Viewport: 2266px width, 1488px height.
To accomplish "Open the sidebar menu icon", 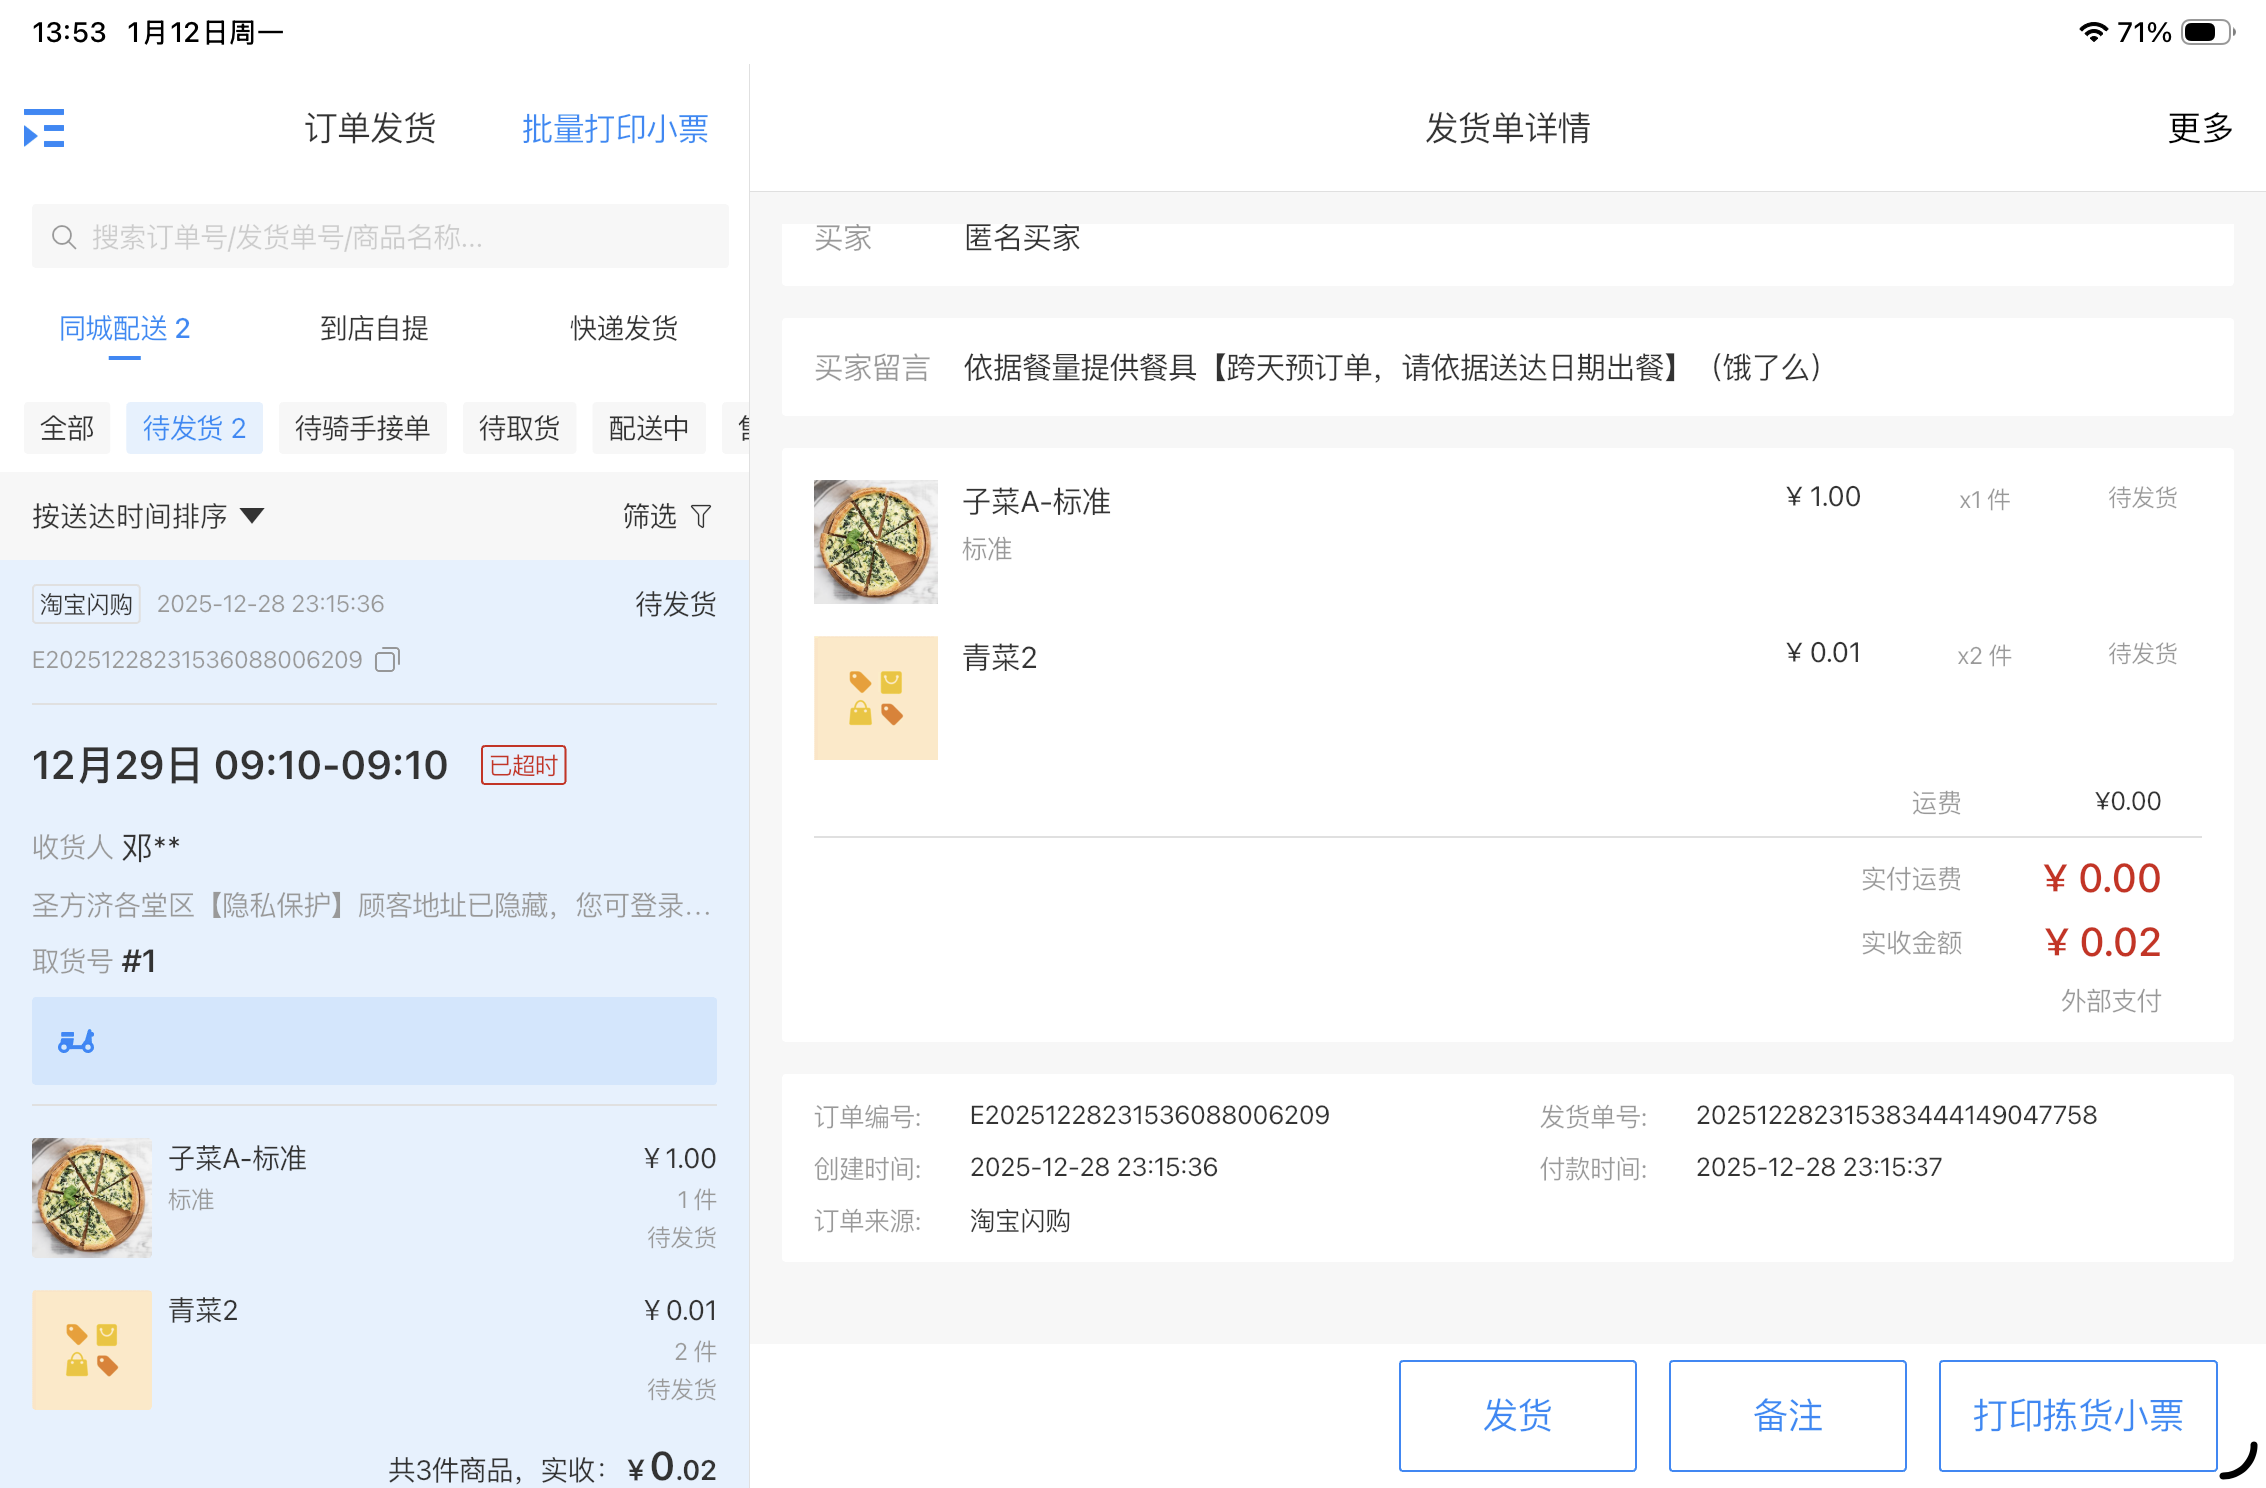I will click(x=44, y=128).
